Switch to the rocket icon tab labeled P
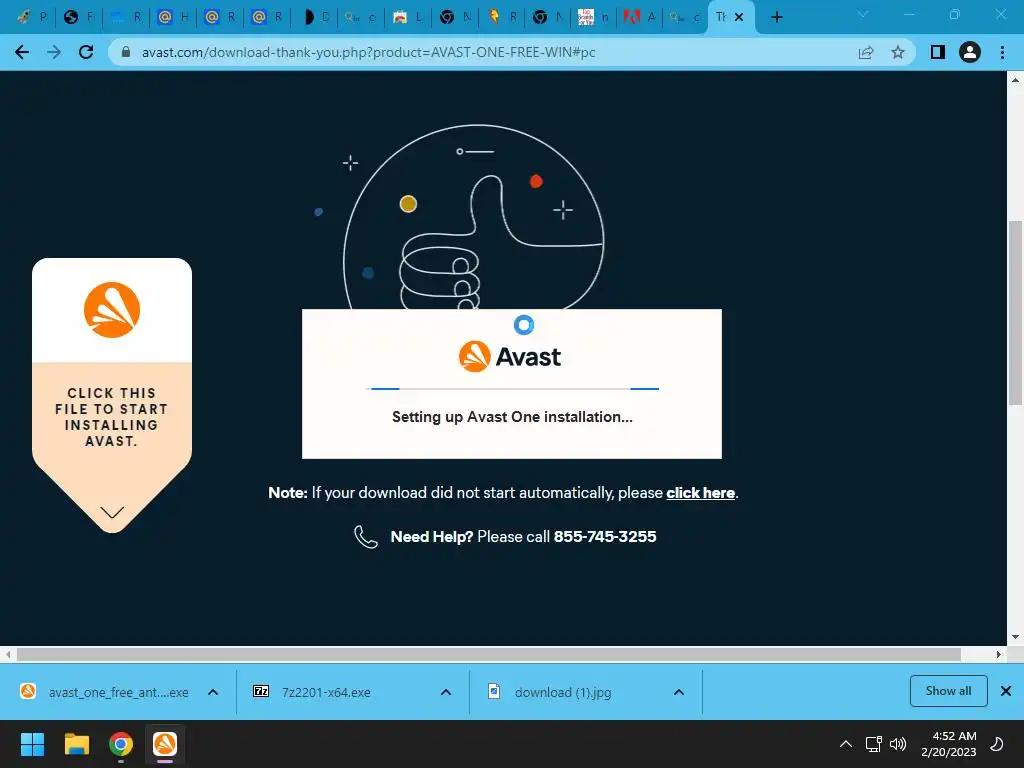Screen dimensions: 1024x768 coord(32,17)
